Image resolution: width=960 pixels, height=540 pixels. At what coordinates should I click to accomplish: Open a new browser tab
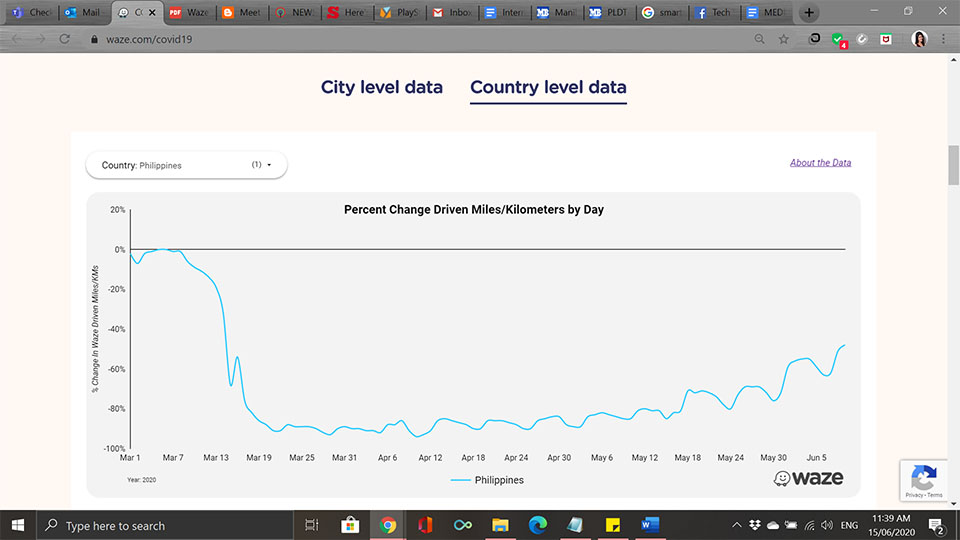click(809, 13)
